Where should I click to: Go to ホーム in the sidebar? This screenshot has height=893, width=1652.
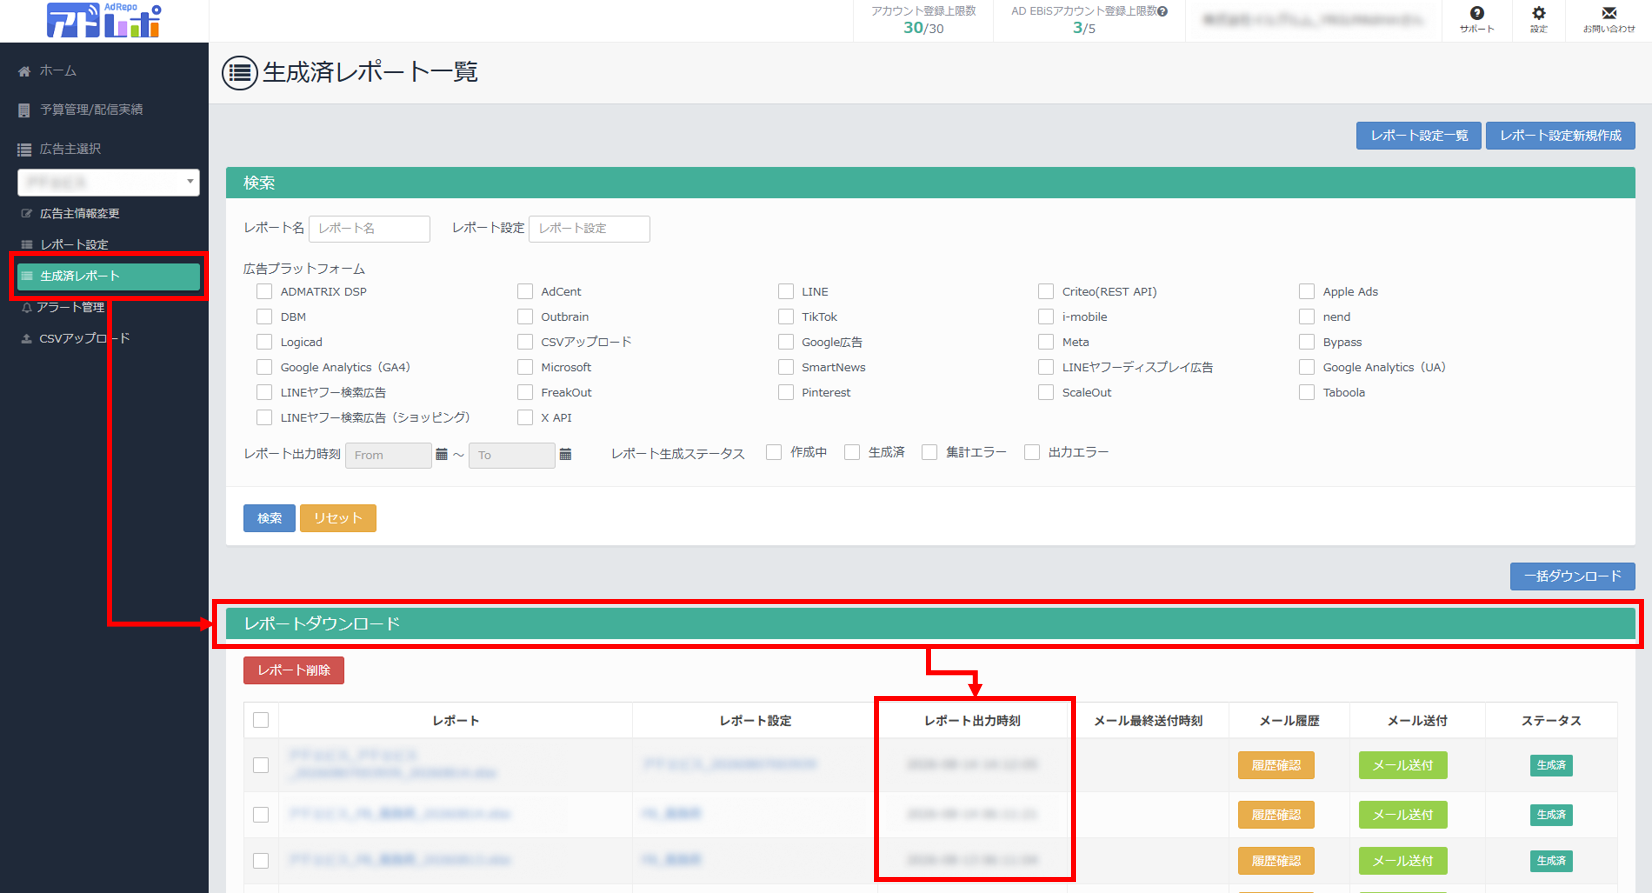click(58, 71)
